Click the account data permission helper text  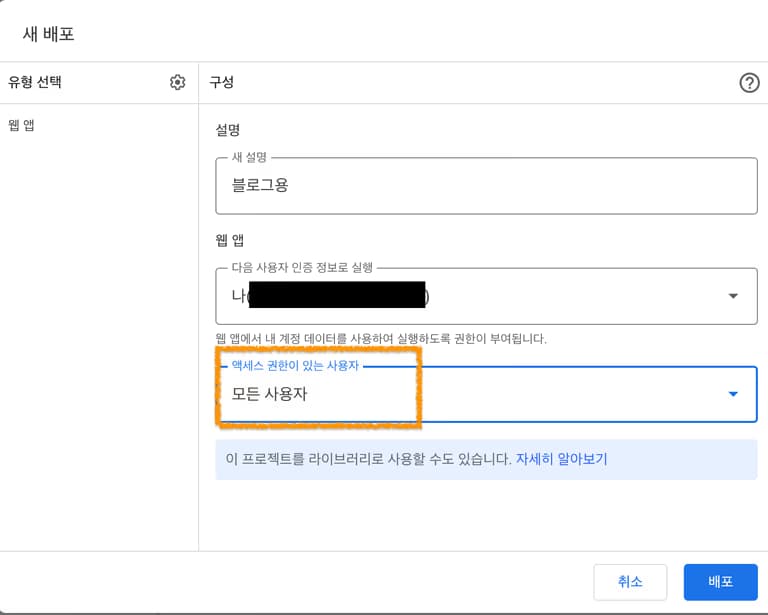[381, 339]
